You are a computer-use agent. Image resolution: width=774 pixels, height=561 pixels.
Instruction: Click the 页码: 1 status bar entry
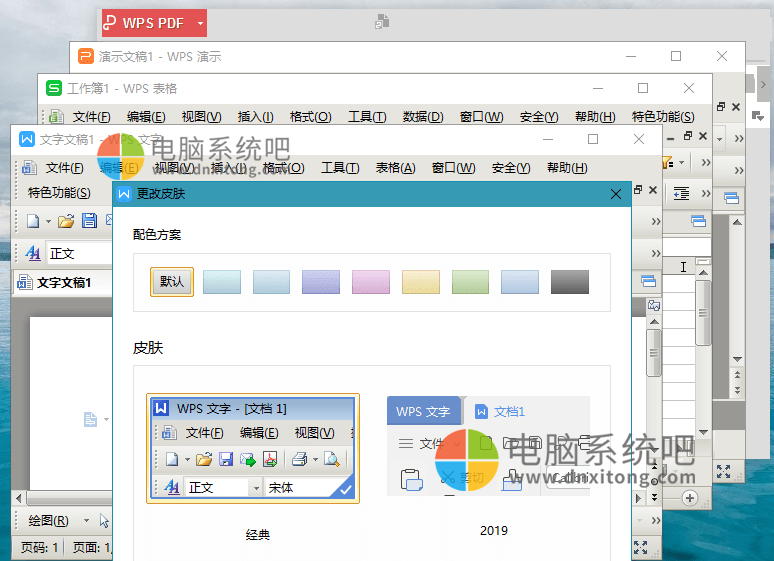[x=39, y=547]
